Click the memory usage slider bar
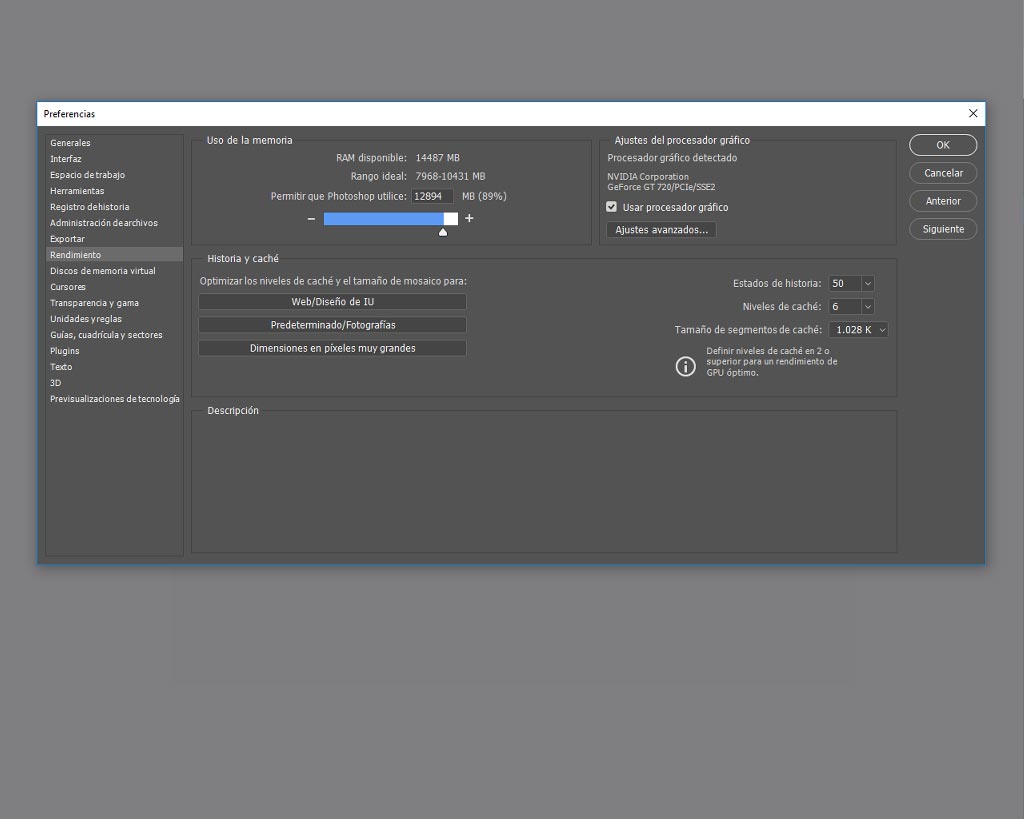The image size is (1024, 819). click(391, 219)
